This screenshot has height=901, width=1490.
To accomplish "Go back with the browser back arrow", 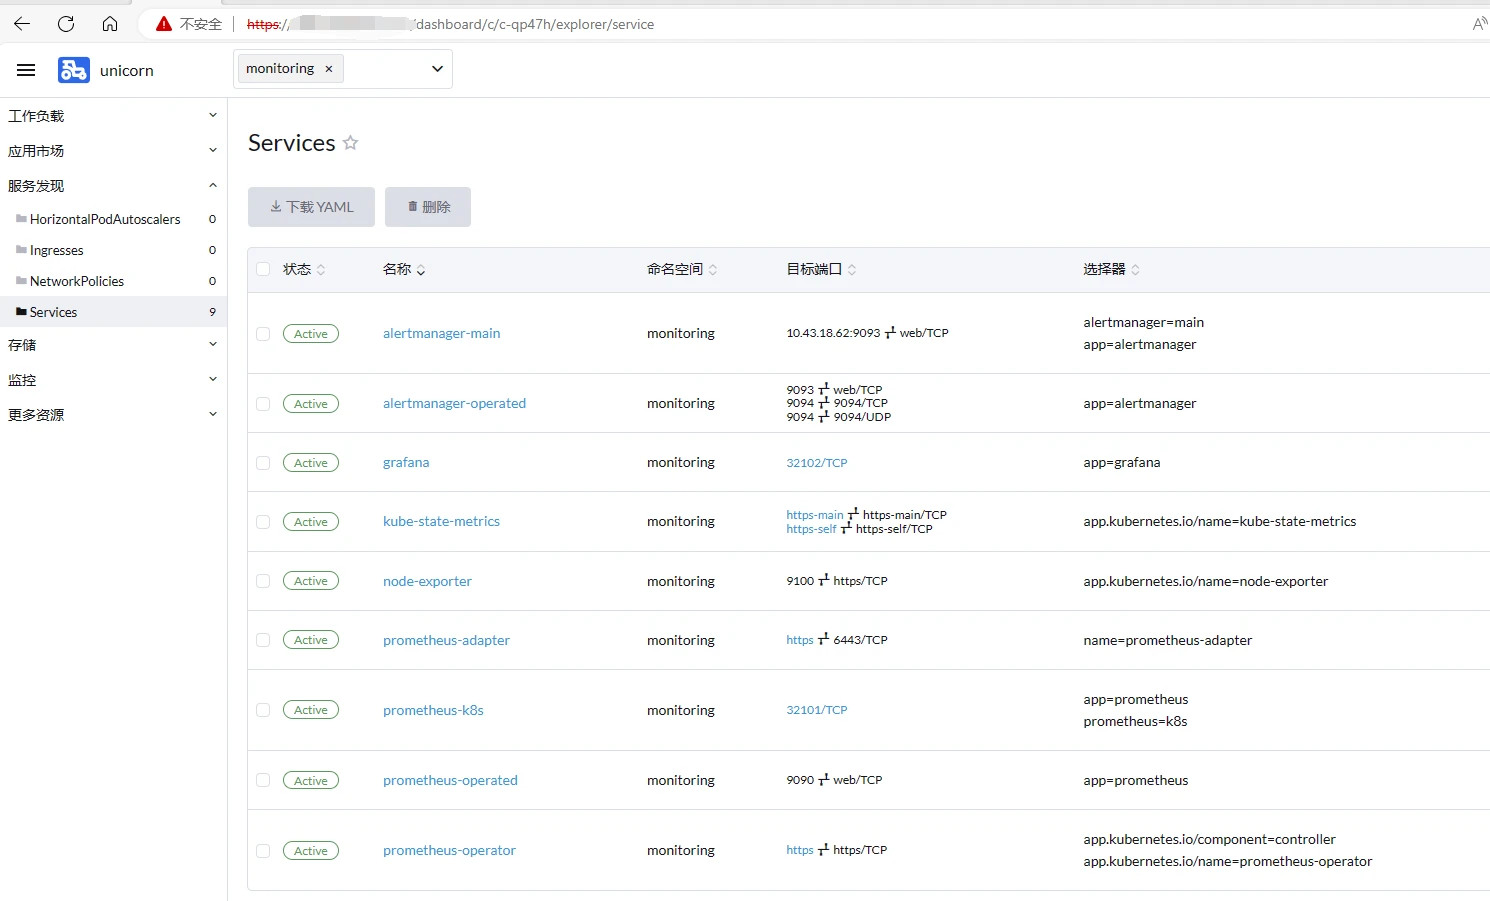I will tap(22, 24).
